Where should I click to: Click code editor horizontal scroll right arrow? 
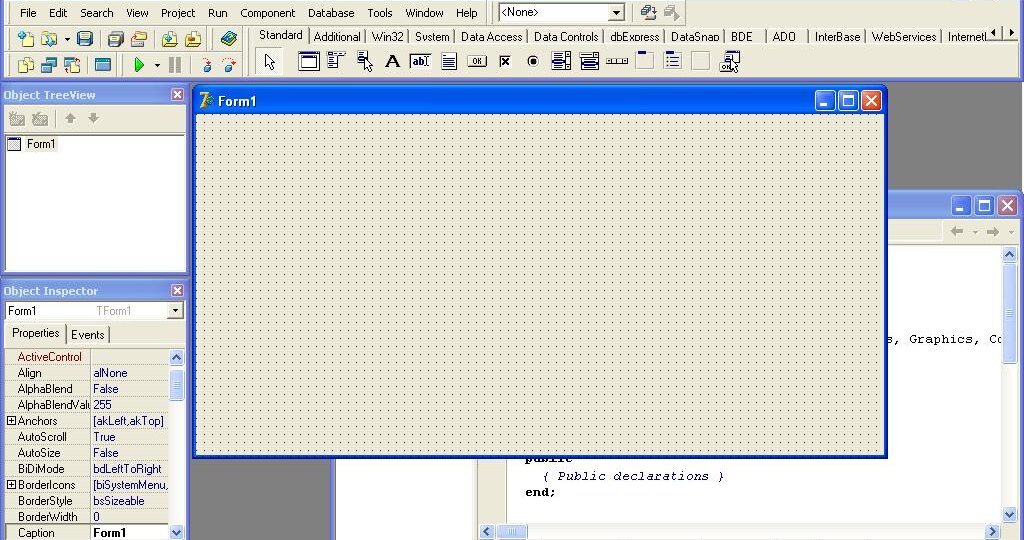pyautogui.click(x=993, y=532)
